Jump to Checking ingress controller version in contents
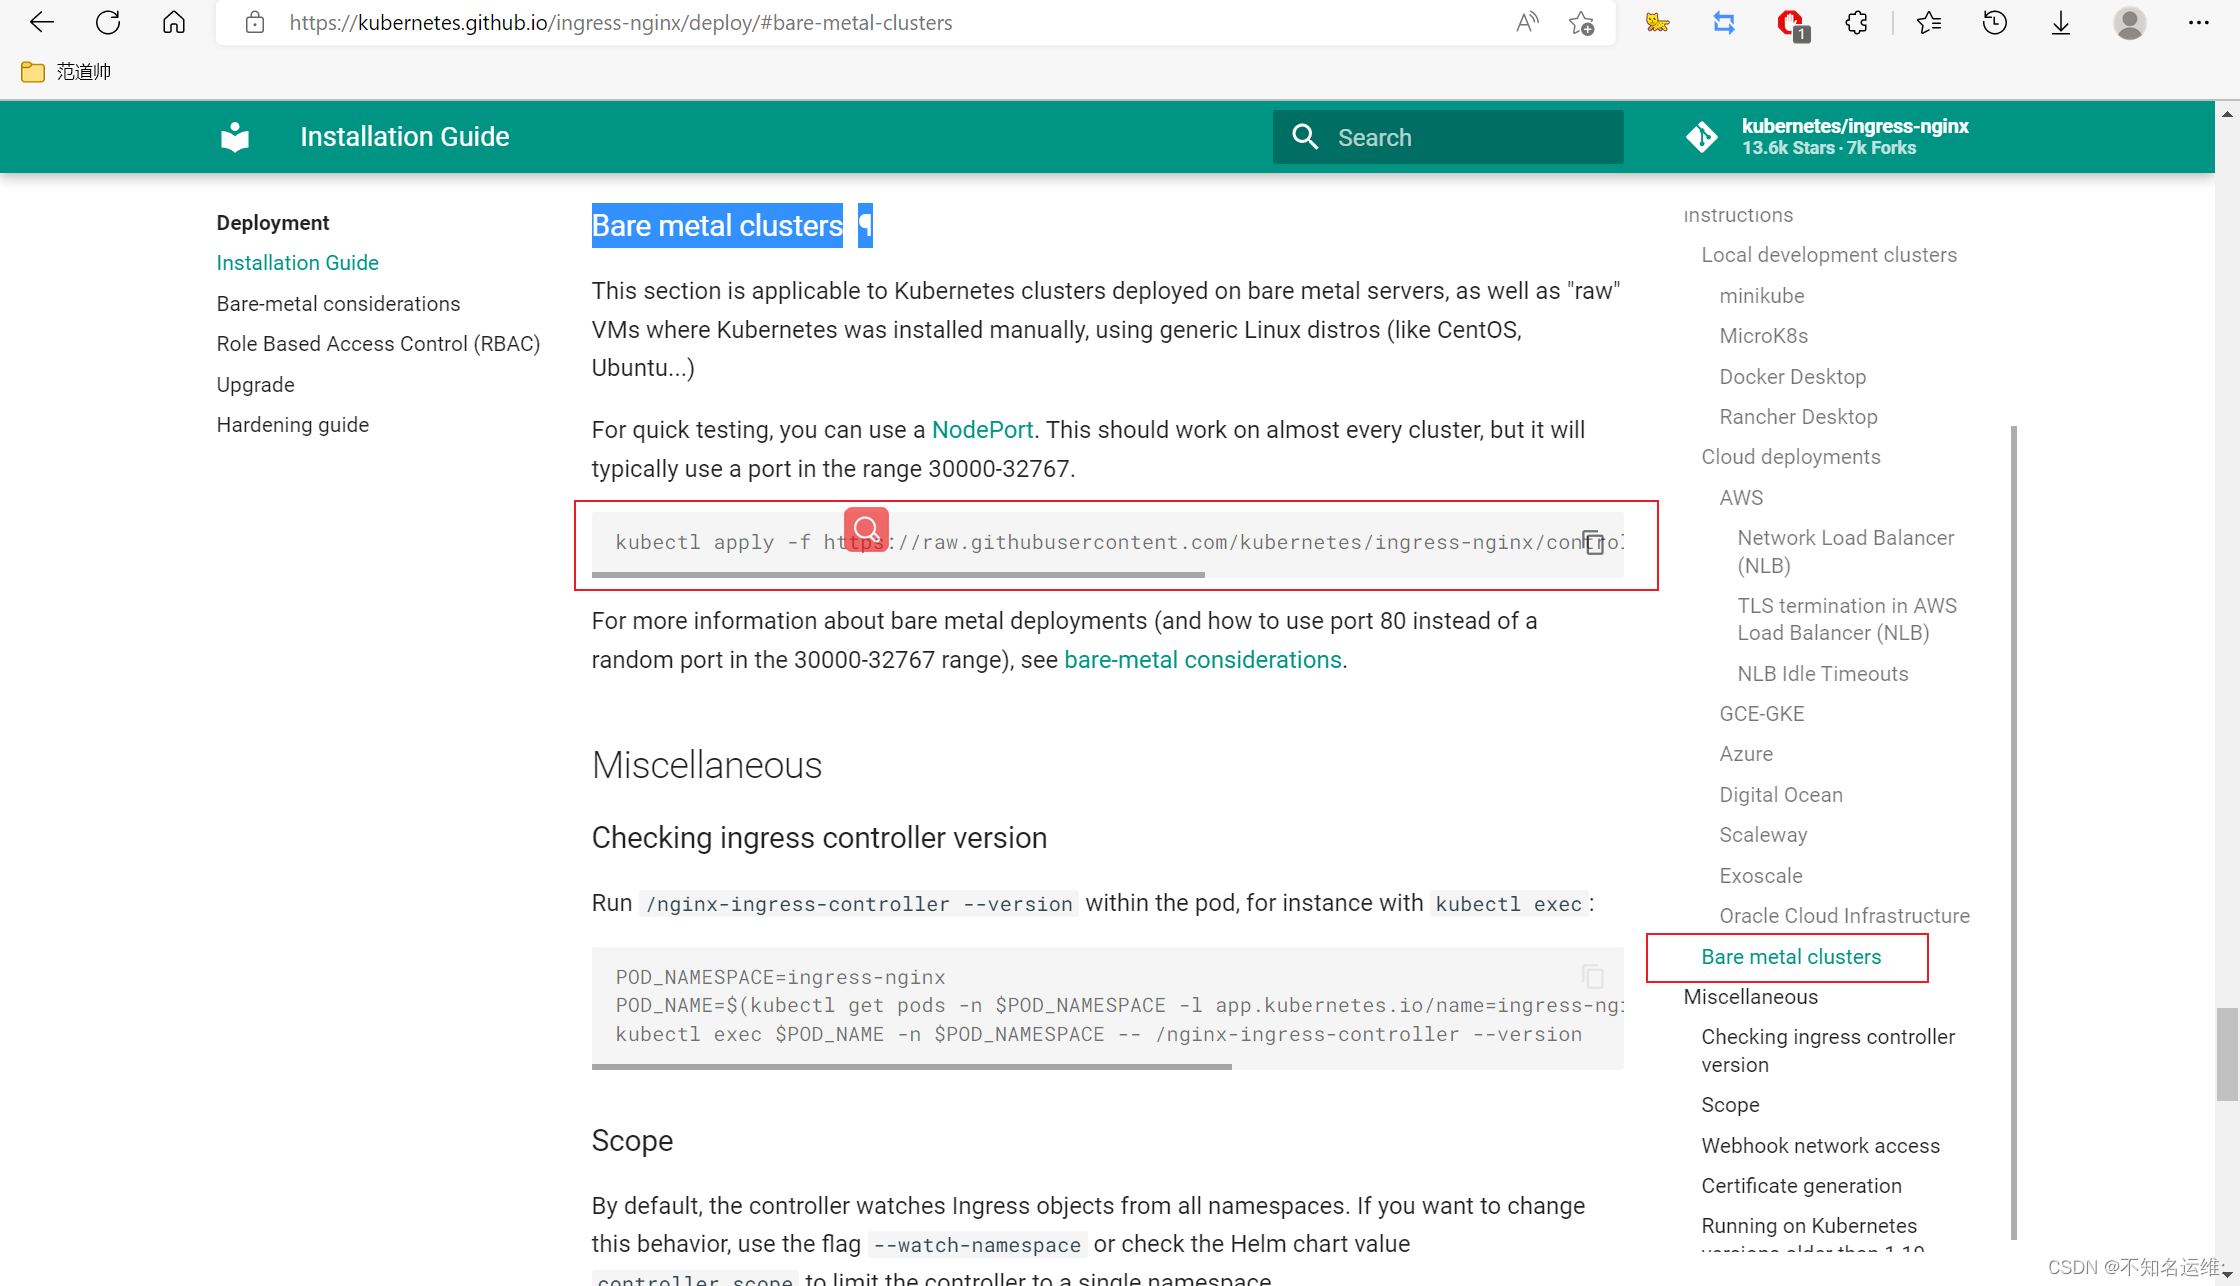2240x1286 pixels. [x=1827, y=1051]
